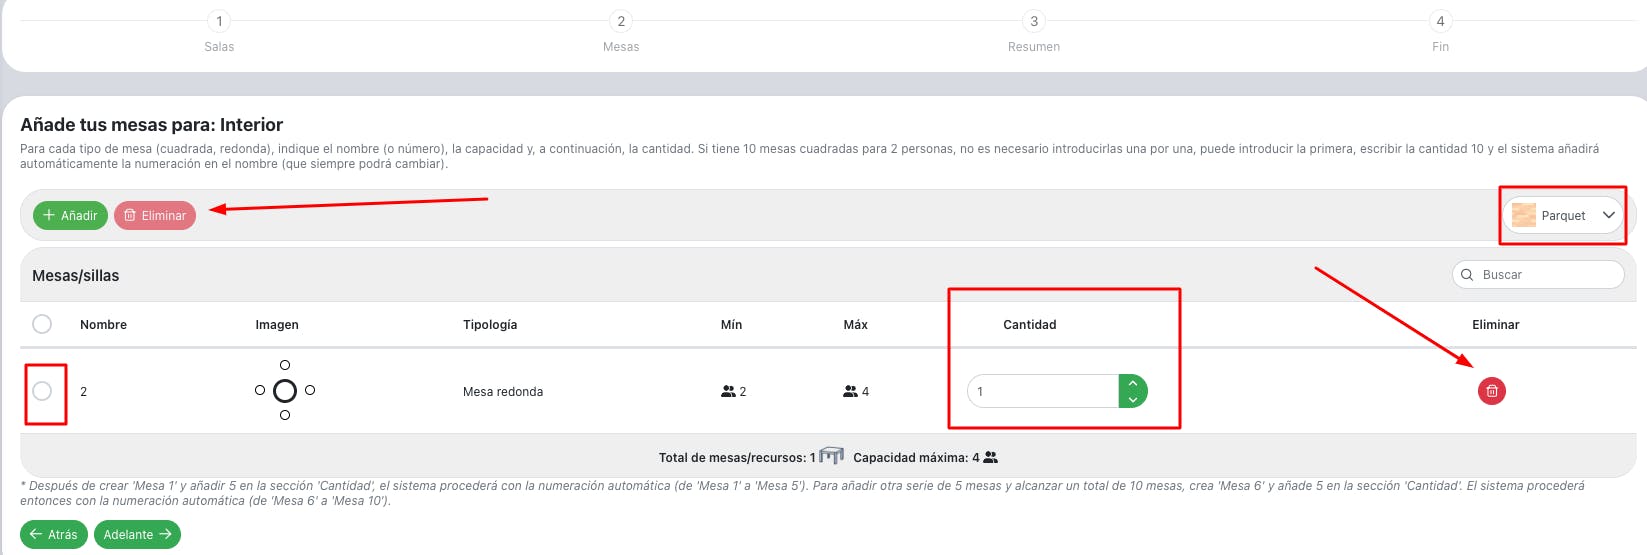Jump to step 3 Resumen
The image size is (1647, 555).
coord(1034,21)
